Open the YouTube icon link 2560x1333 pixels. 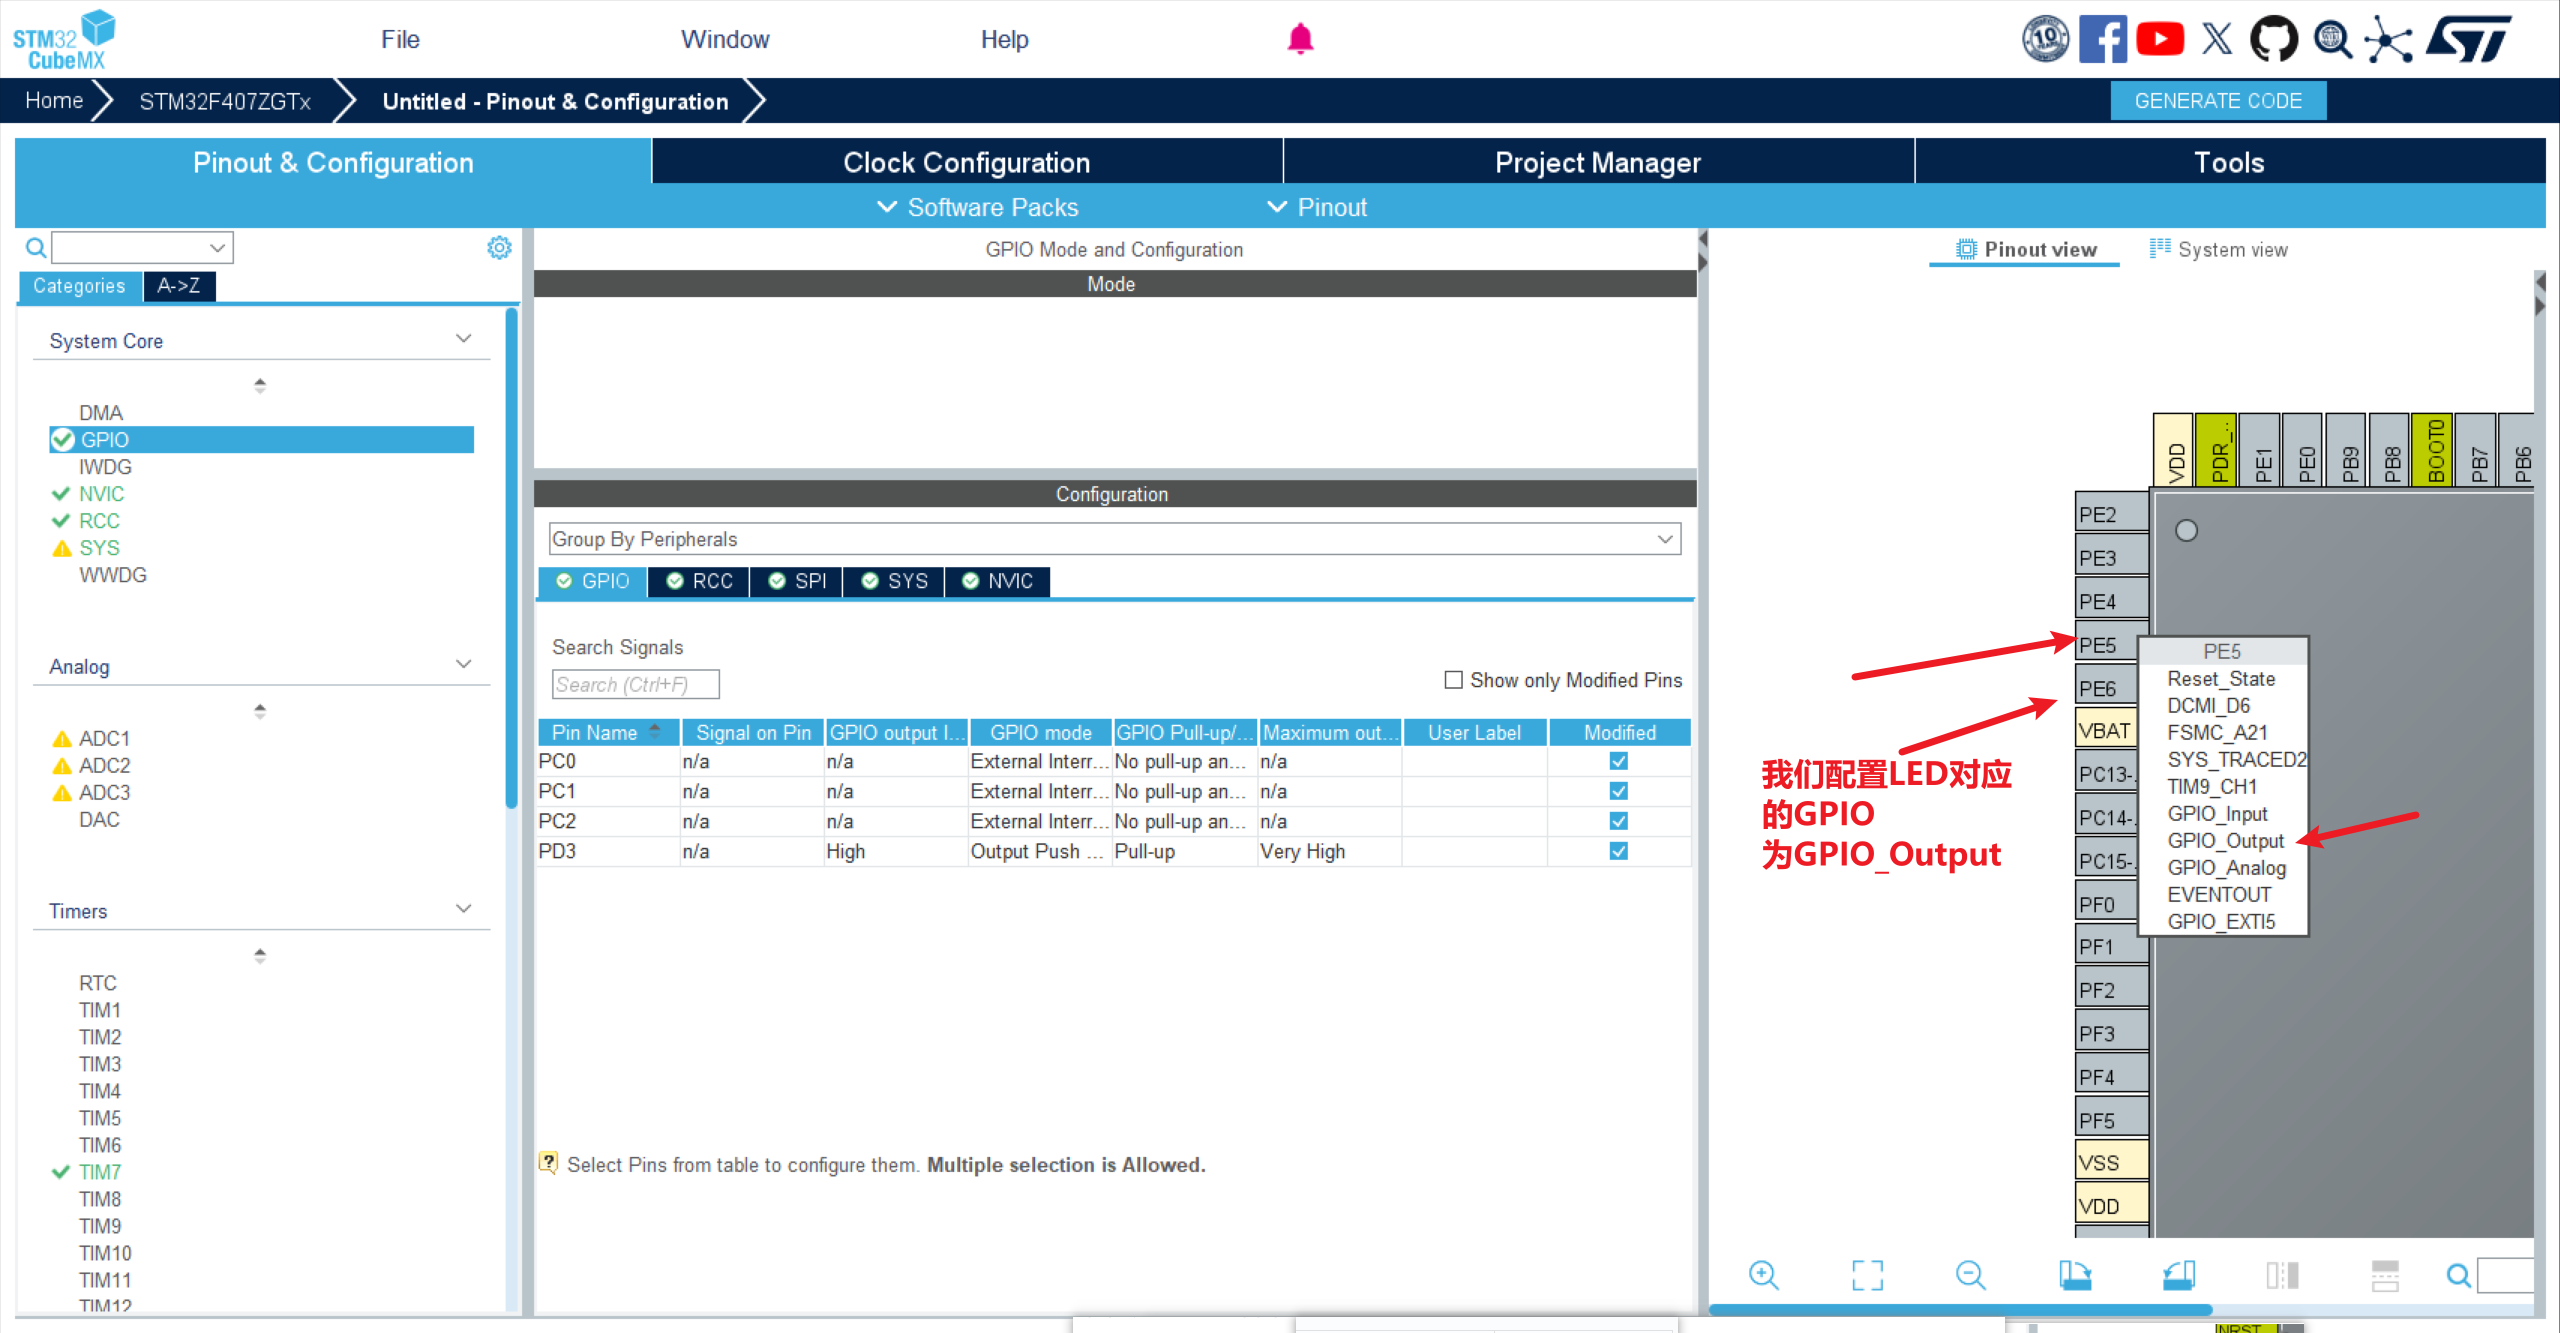click(2160, 39)
